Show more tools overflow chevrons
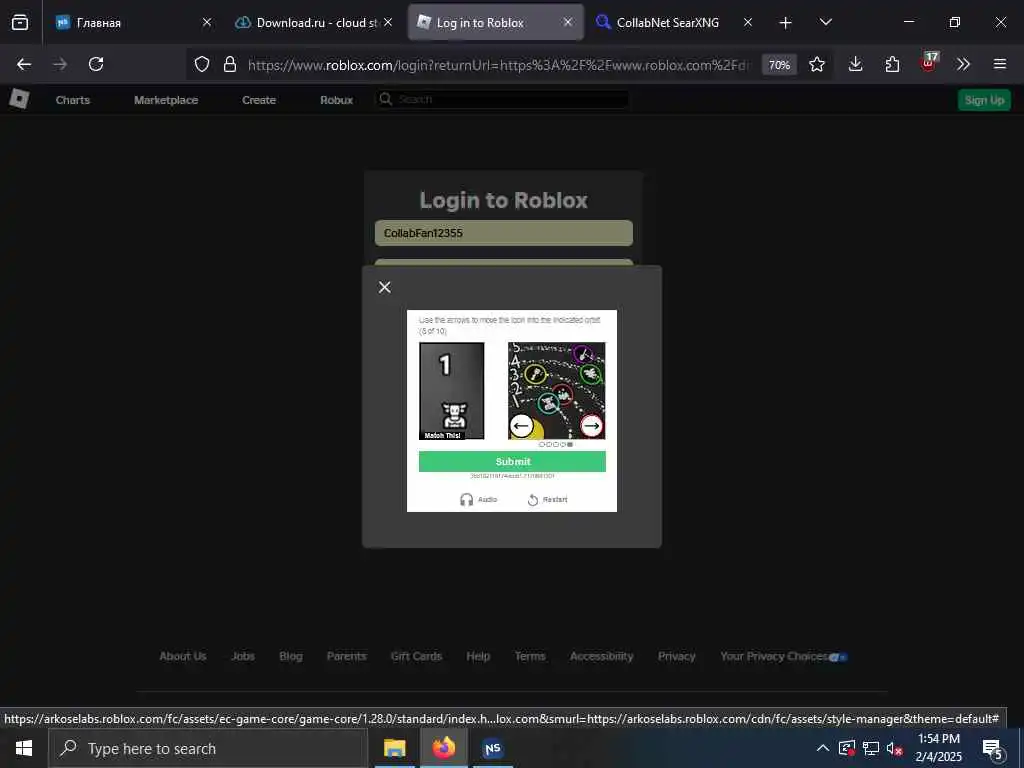Screen dimensions: 1024x768 tap(963, 64)
